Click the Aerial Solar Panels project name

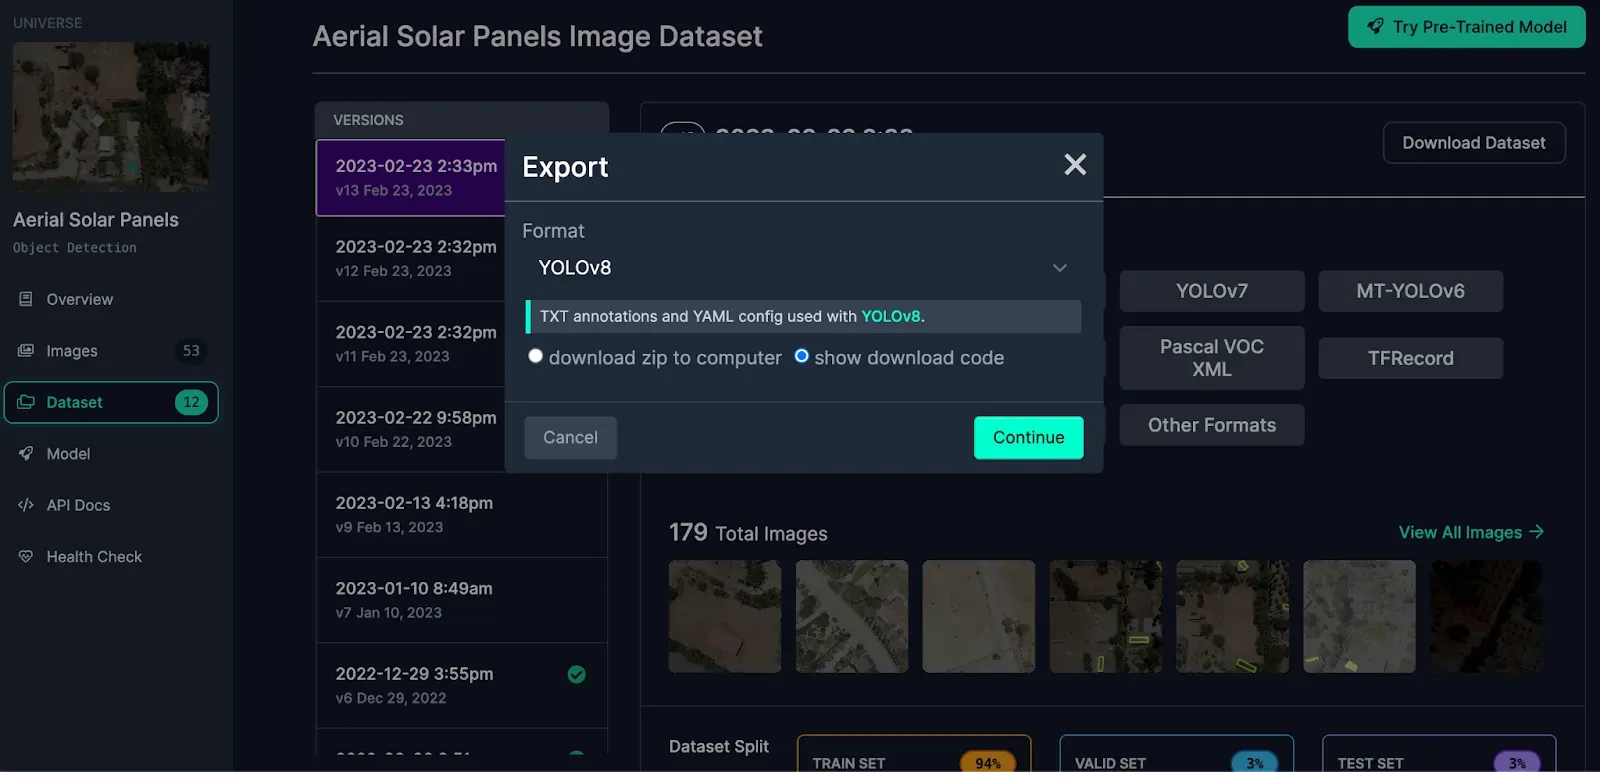click(96, 220)
